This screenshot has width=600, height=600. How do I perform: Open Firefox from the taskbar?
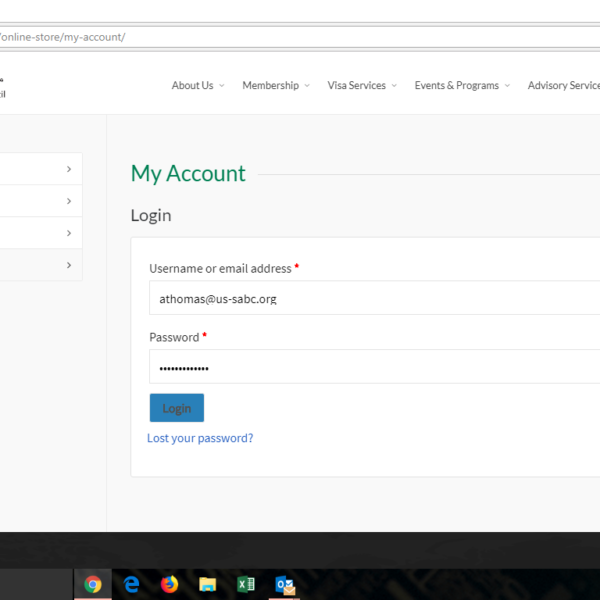[169, 585]
